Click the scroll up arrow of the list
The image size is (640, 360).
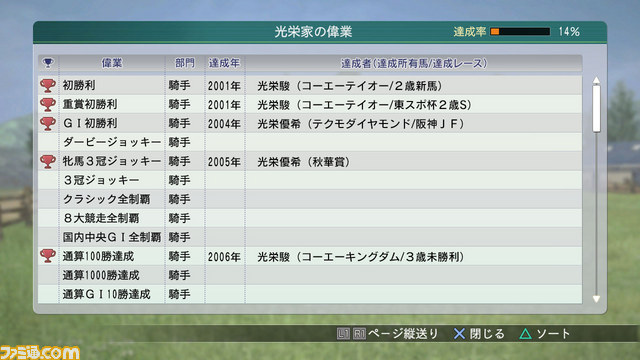596,80
